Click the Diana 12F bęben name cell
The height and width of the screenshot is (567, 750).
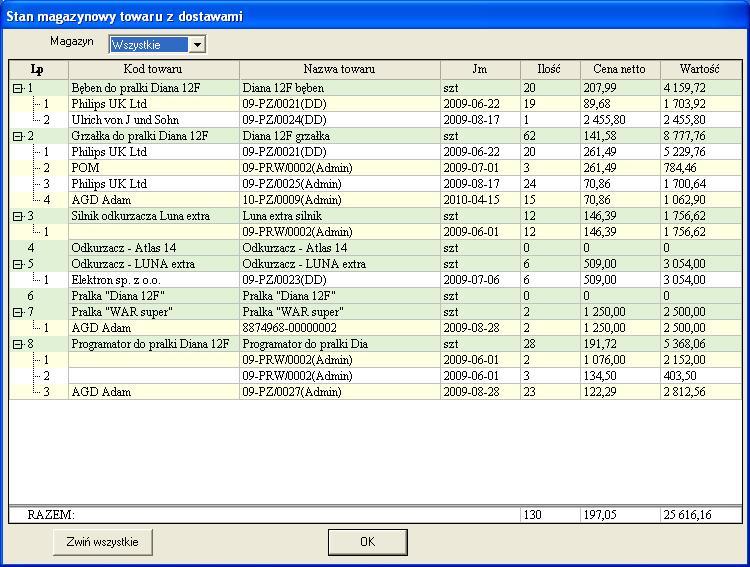pos(339,88)
